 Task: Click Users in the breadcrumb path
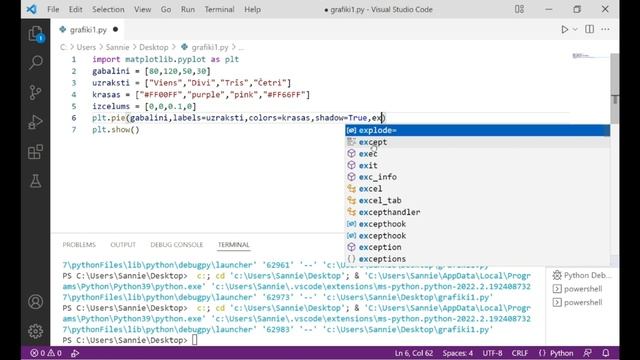pyautogui.click(x=86, y=47)
